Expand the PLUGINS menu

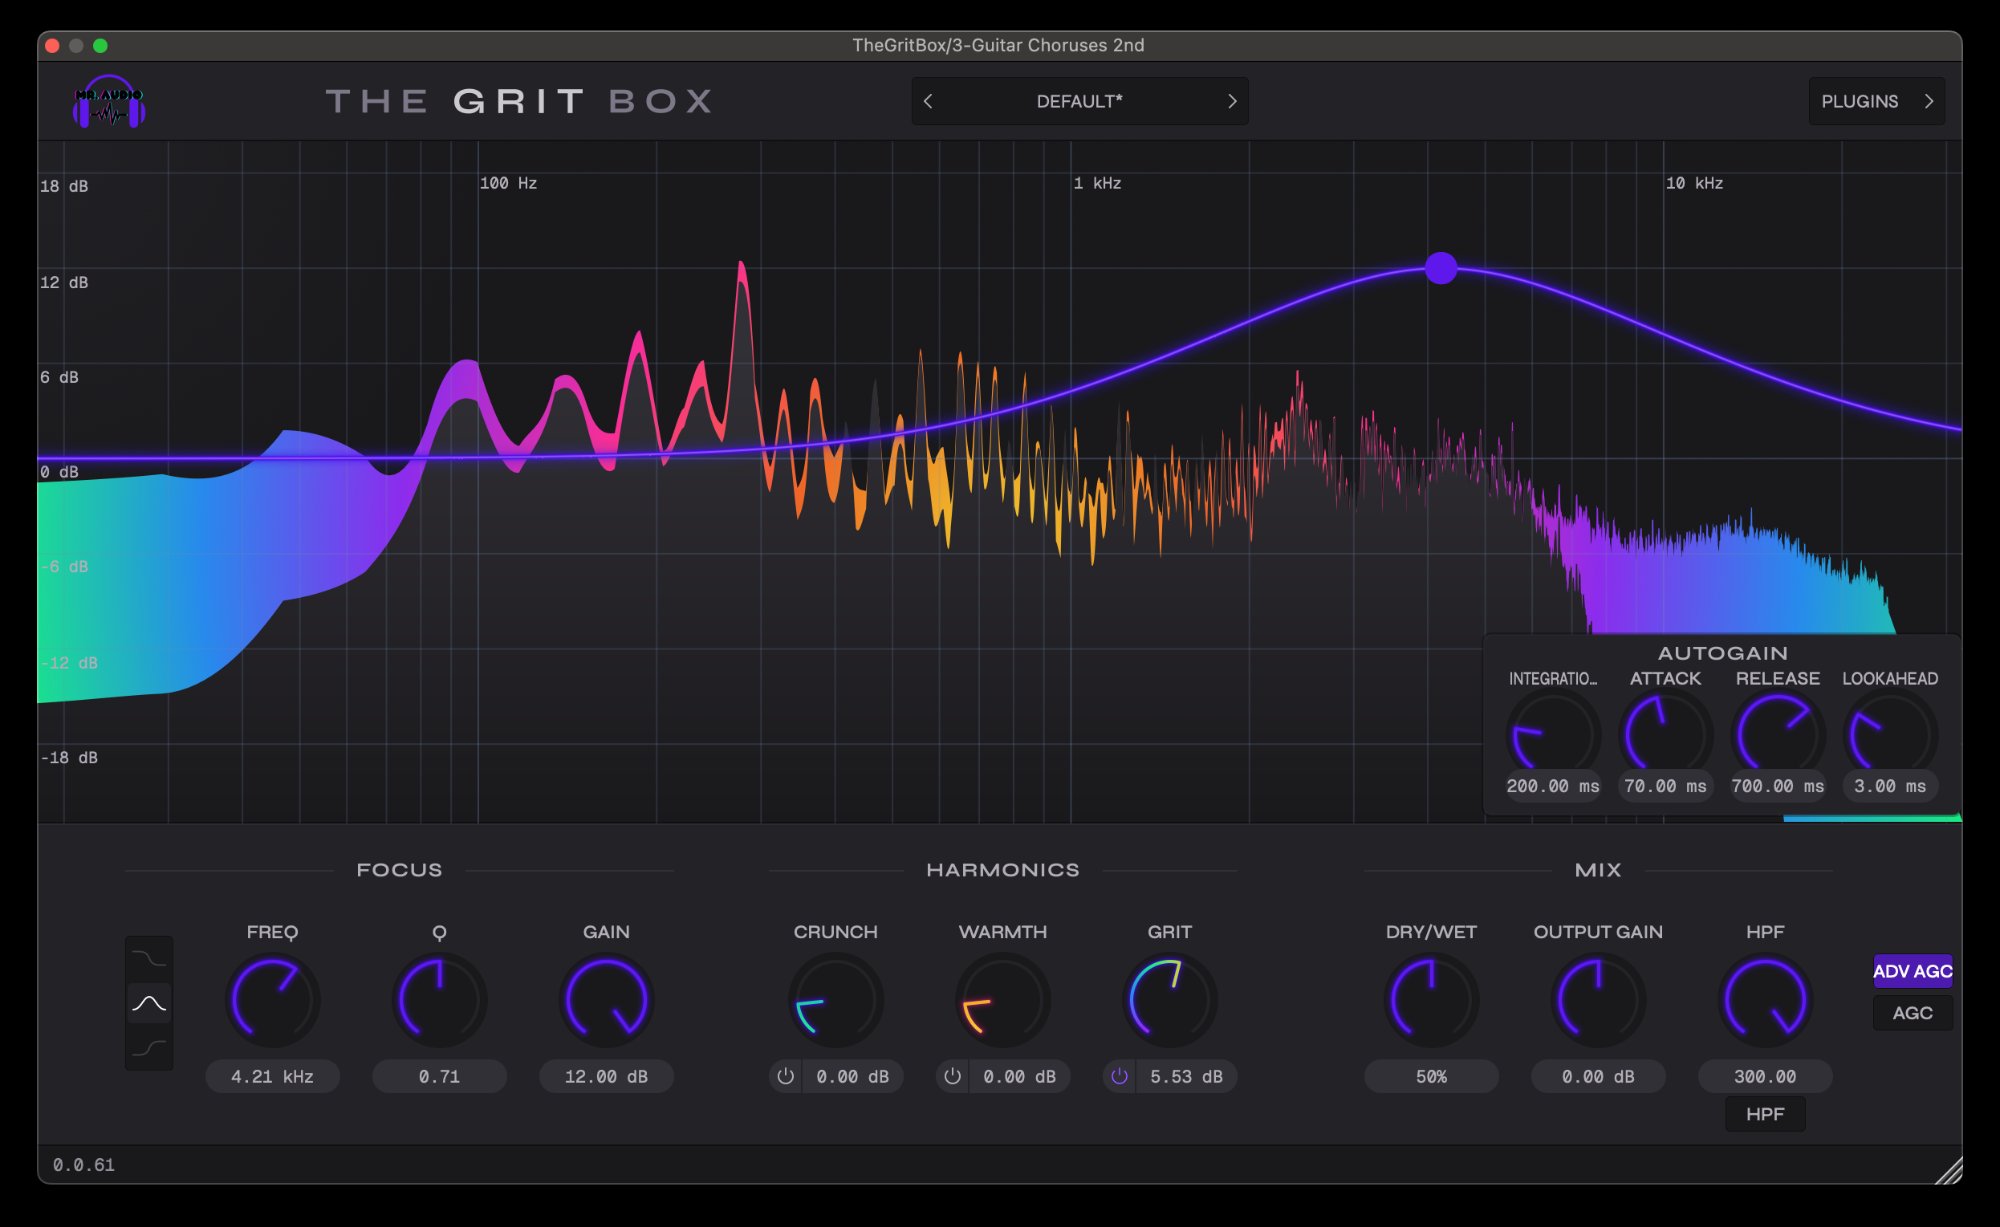pyautogui.click(x=1876, y=101)
